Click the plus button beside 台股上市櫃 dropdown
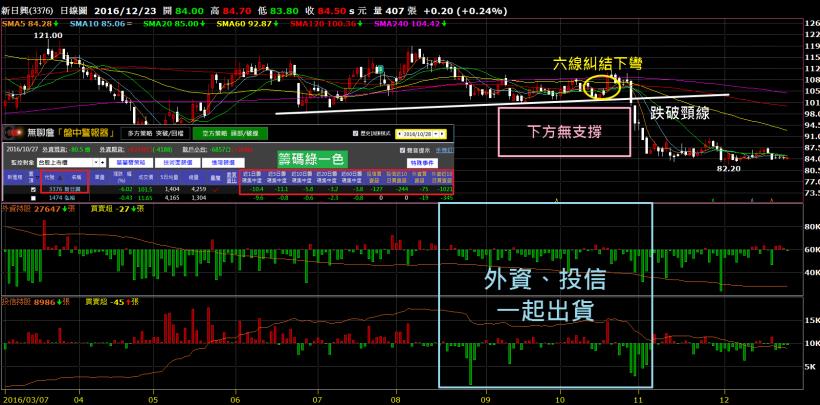Image resolution: width=820 pixels, height=405 pixels. 102,163
